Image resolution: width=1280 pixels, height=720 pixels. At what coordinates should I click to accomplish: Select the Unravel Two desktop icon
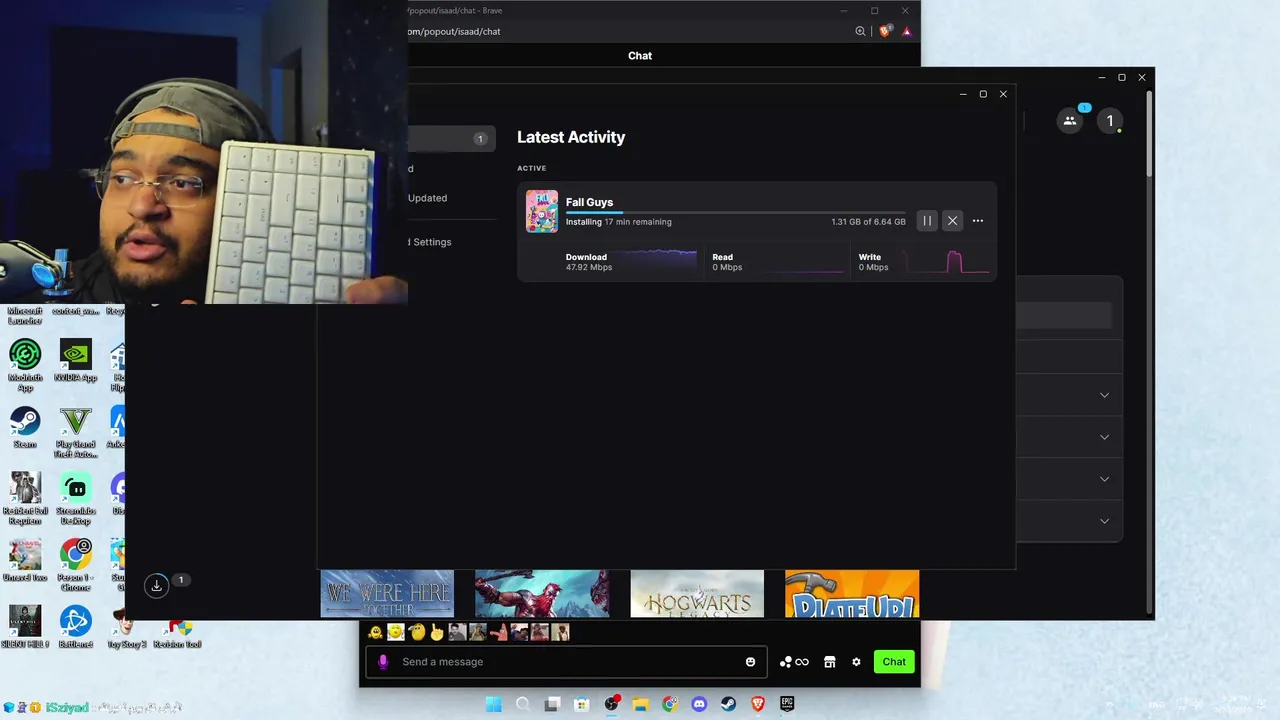tap(25, 560)
